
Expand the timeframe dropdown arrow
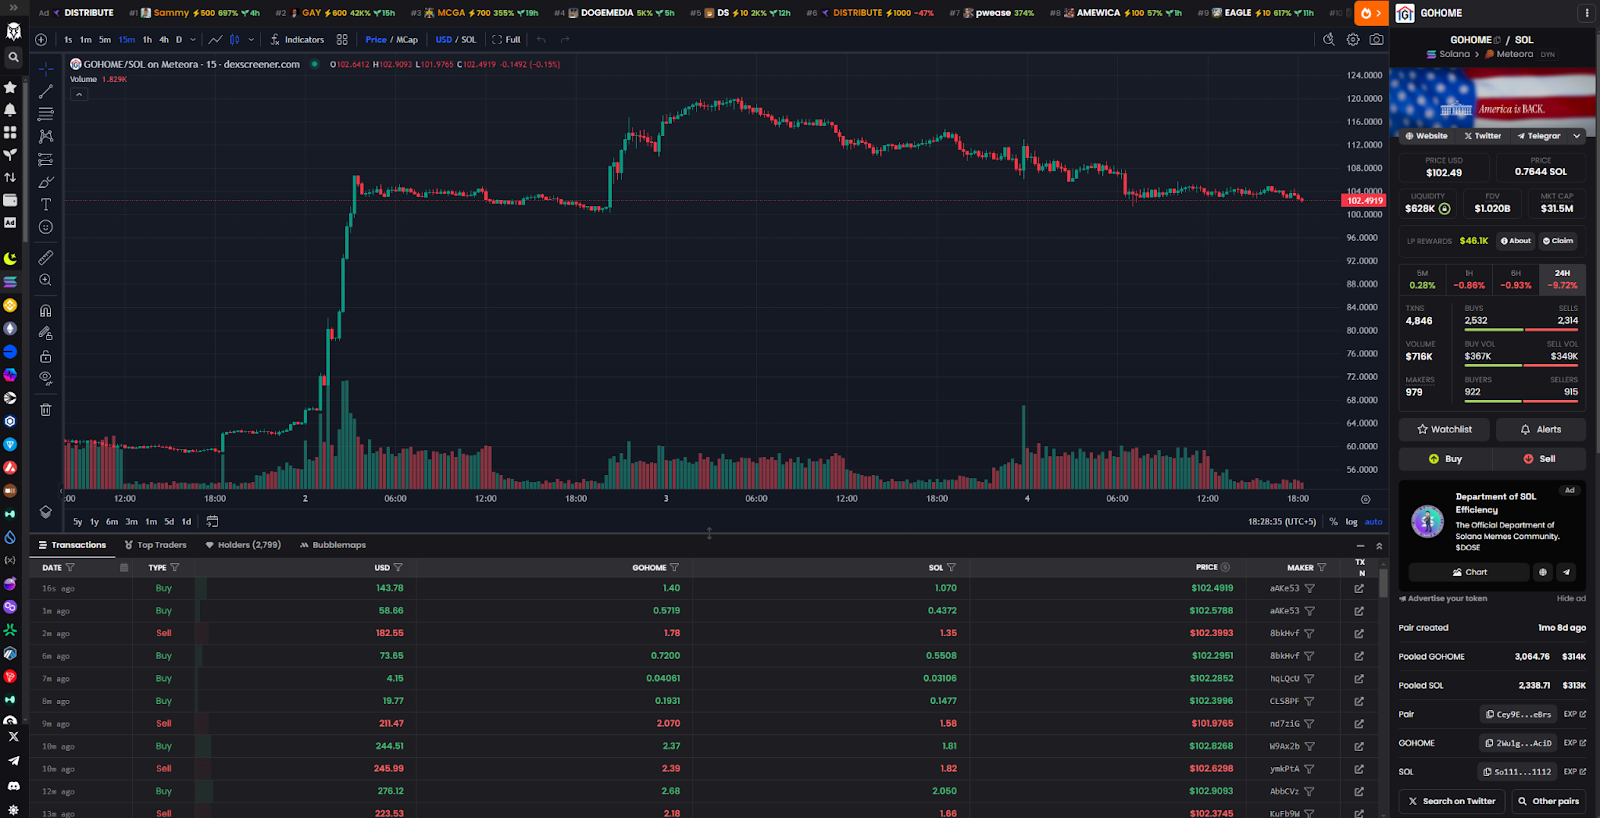point(193,40)
